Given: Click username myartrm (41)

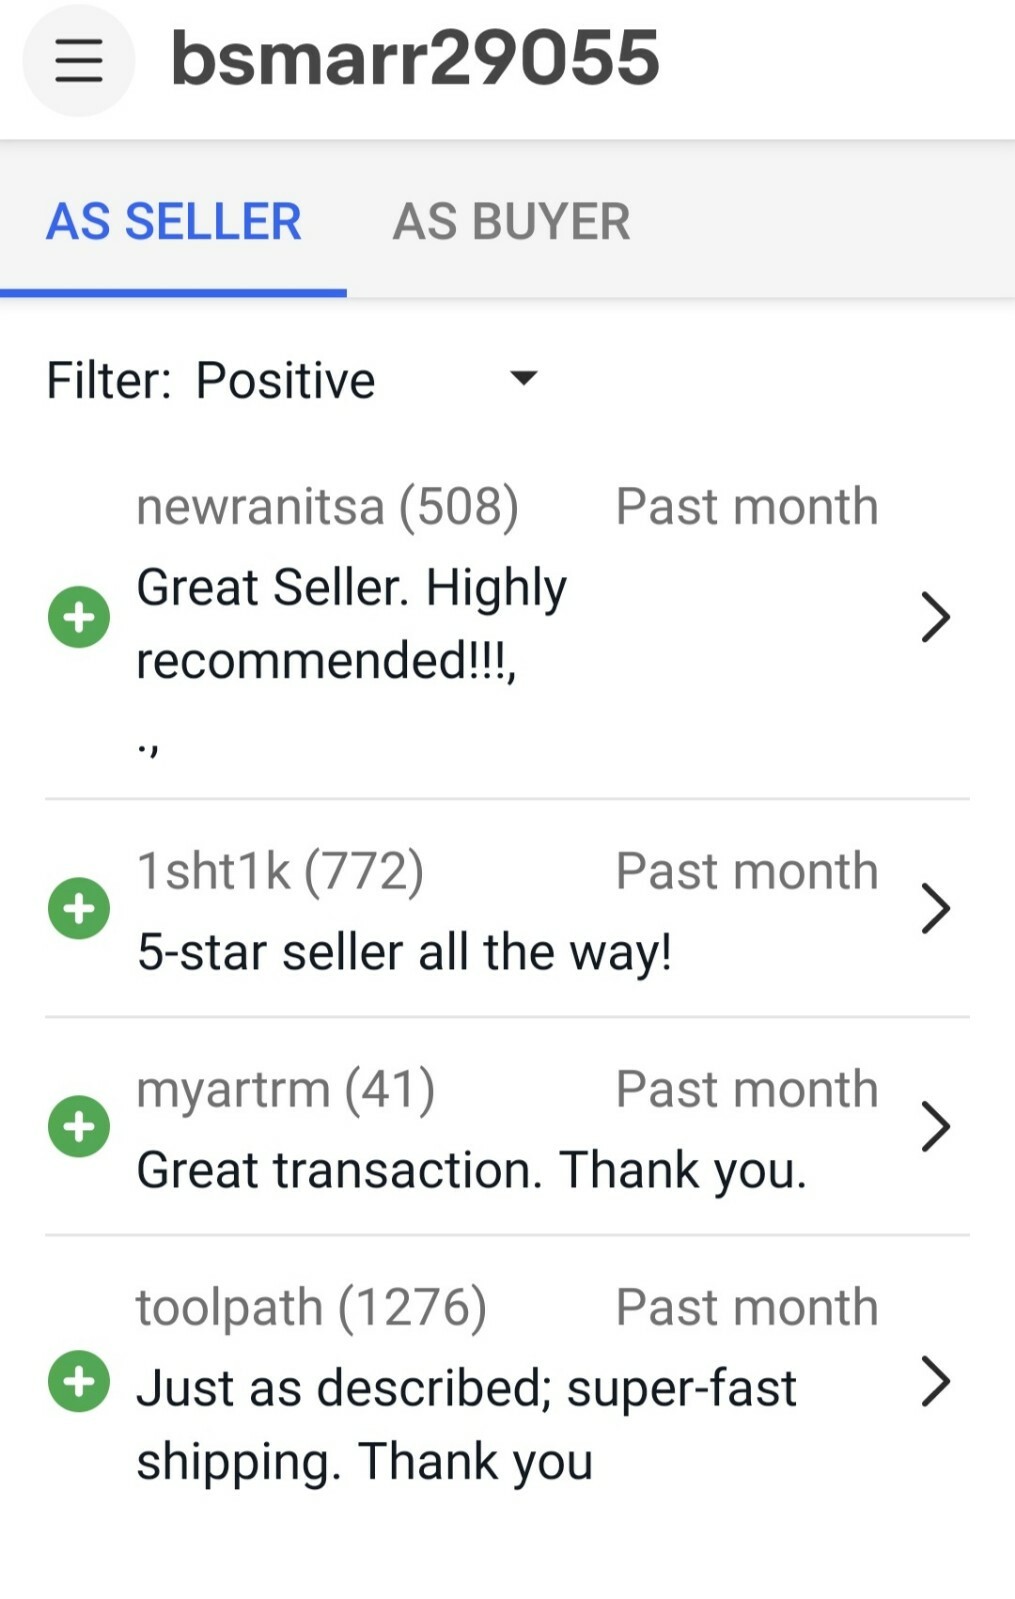Looking at the screenshot, I should pos(286,1090).
